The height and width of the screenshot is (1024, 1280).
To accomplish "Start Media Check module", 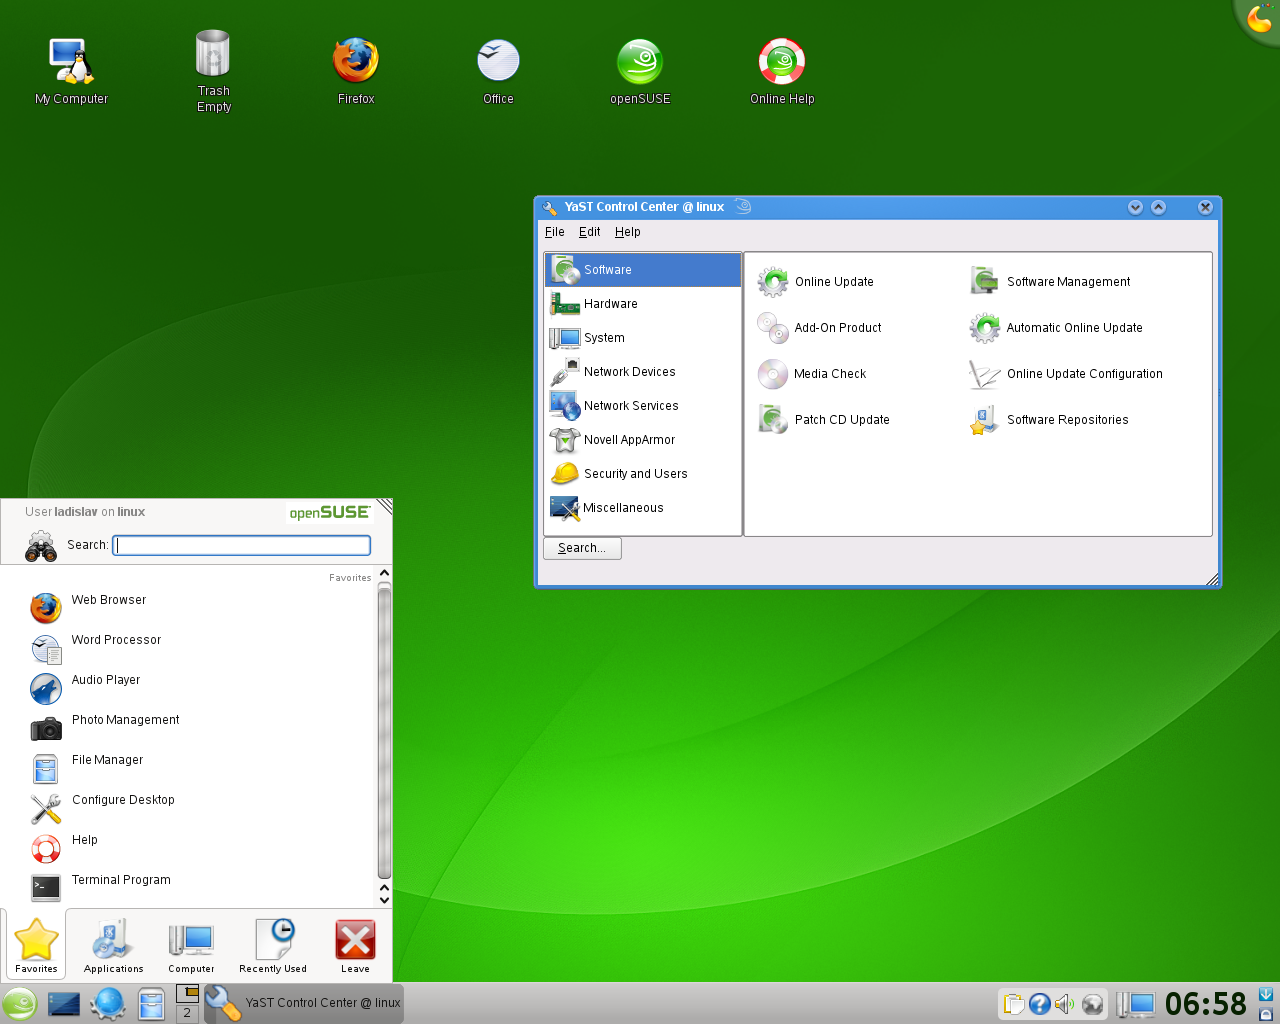I will click(x=811, y=374).
